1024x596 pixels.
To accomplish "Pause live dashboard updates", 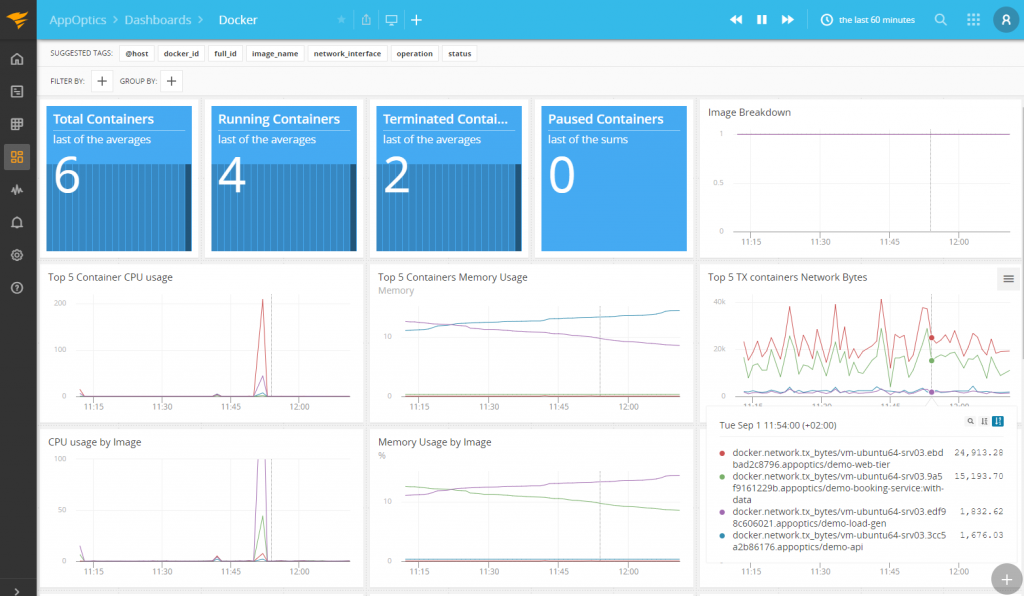I will tap(762, 20).
